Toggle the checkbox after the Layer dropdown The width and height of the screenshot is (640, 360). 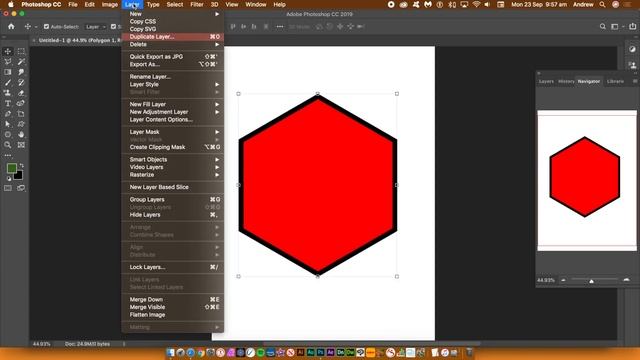[x=113, y=27]
